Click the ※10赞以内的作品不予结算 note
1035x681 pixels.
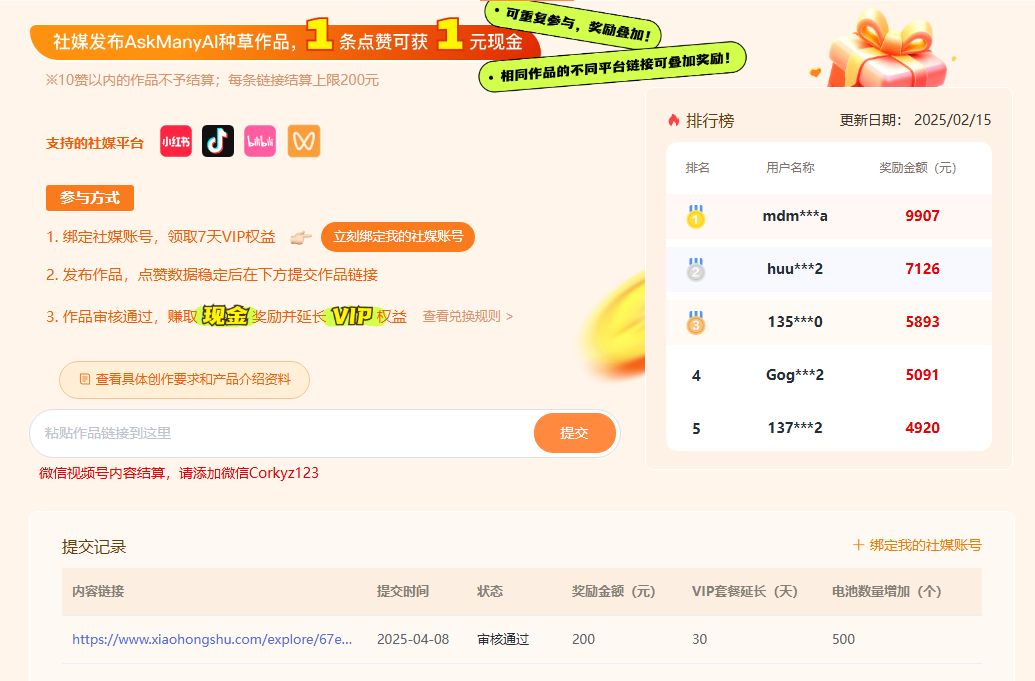[212, 81]
